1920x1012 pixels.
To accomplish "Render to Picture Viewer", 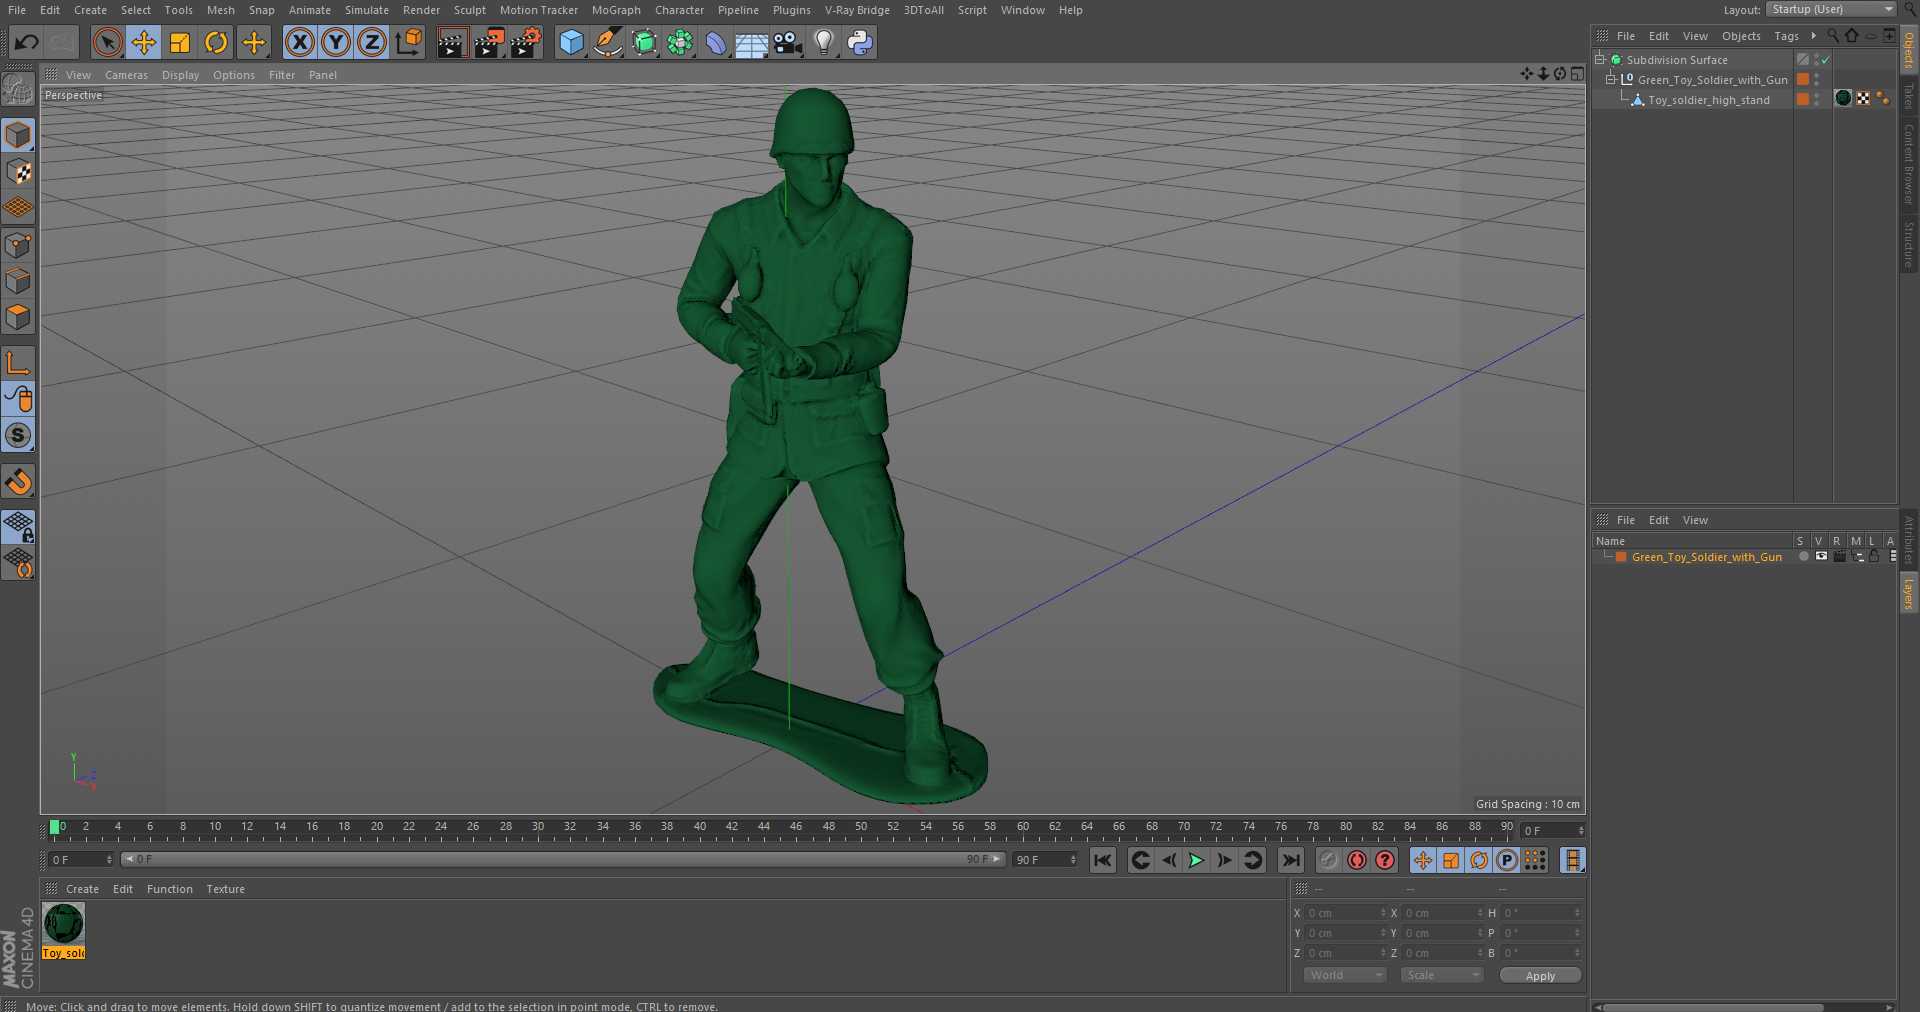I will [489, 42].
